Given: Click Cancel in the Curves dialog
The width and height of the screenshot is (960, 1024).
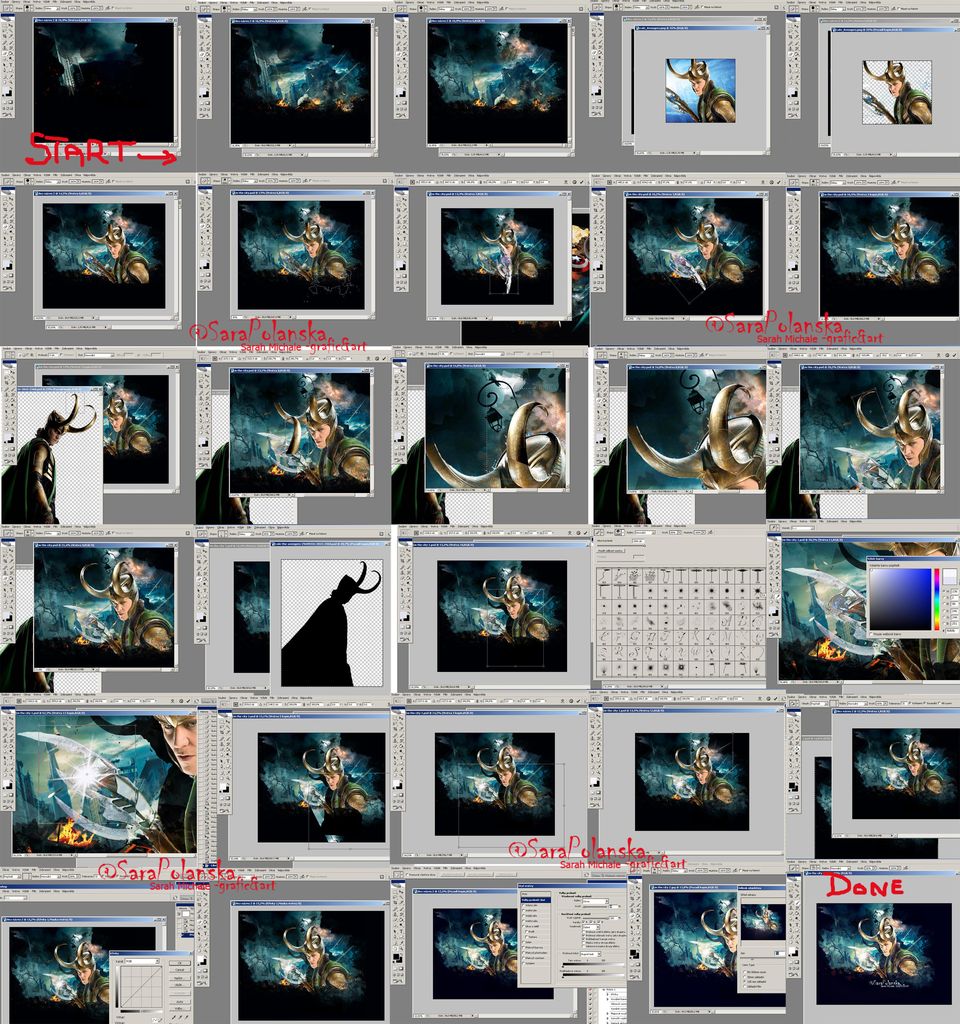Looking at the screenshot, I should pyautogui.click(x=180, y=970).
